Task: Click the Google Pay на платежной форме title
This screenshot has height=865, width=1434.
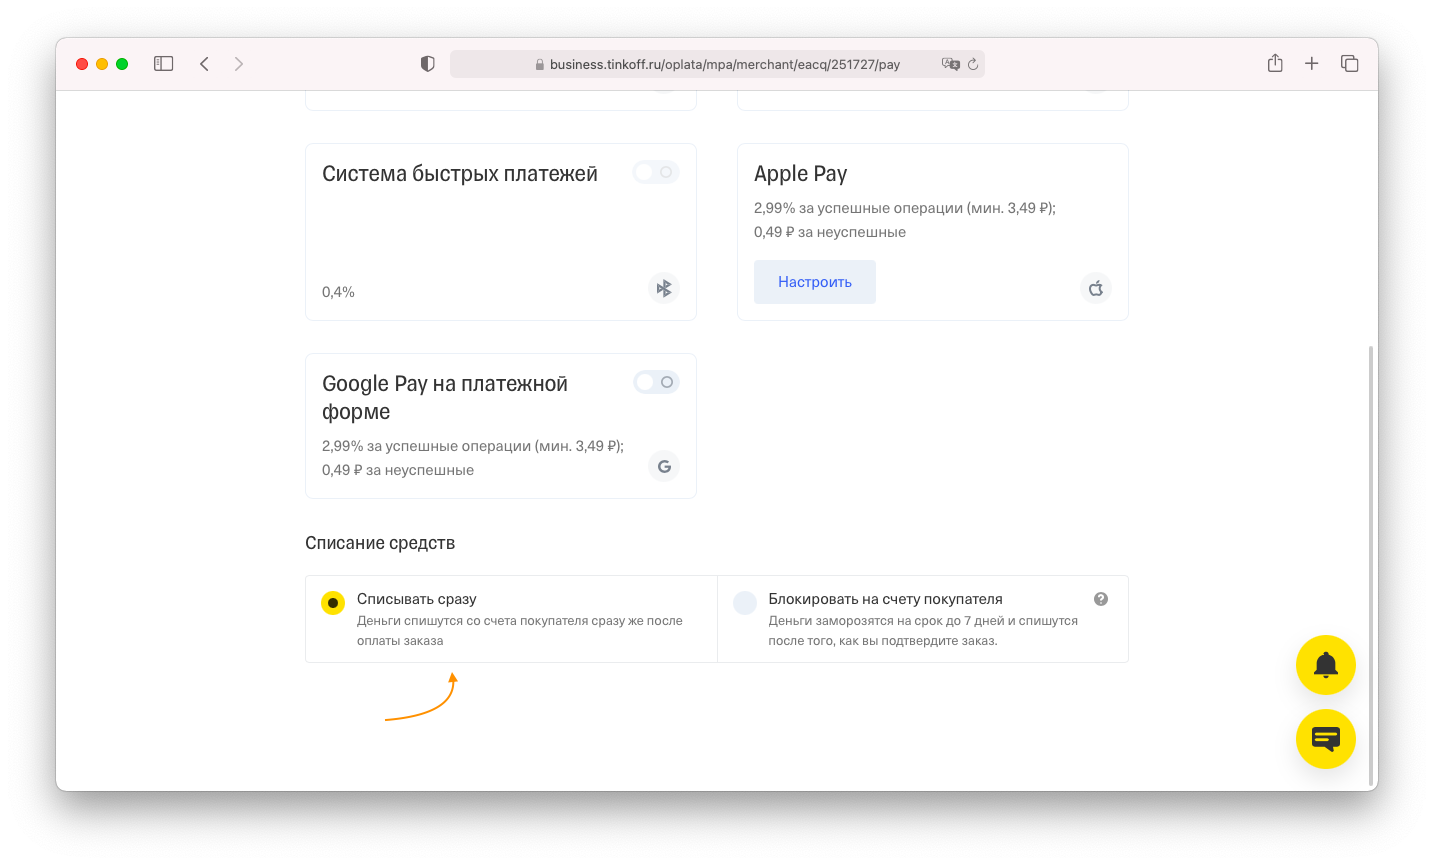Action: (x=445, y=398)
